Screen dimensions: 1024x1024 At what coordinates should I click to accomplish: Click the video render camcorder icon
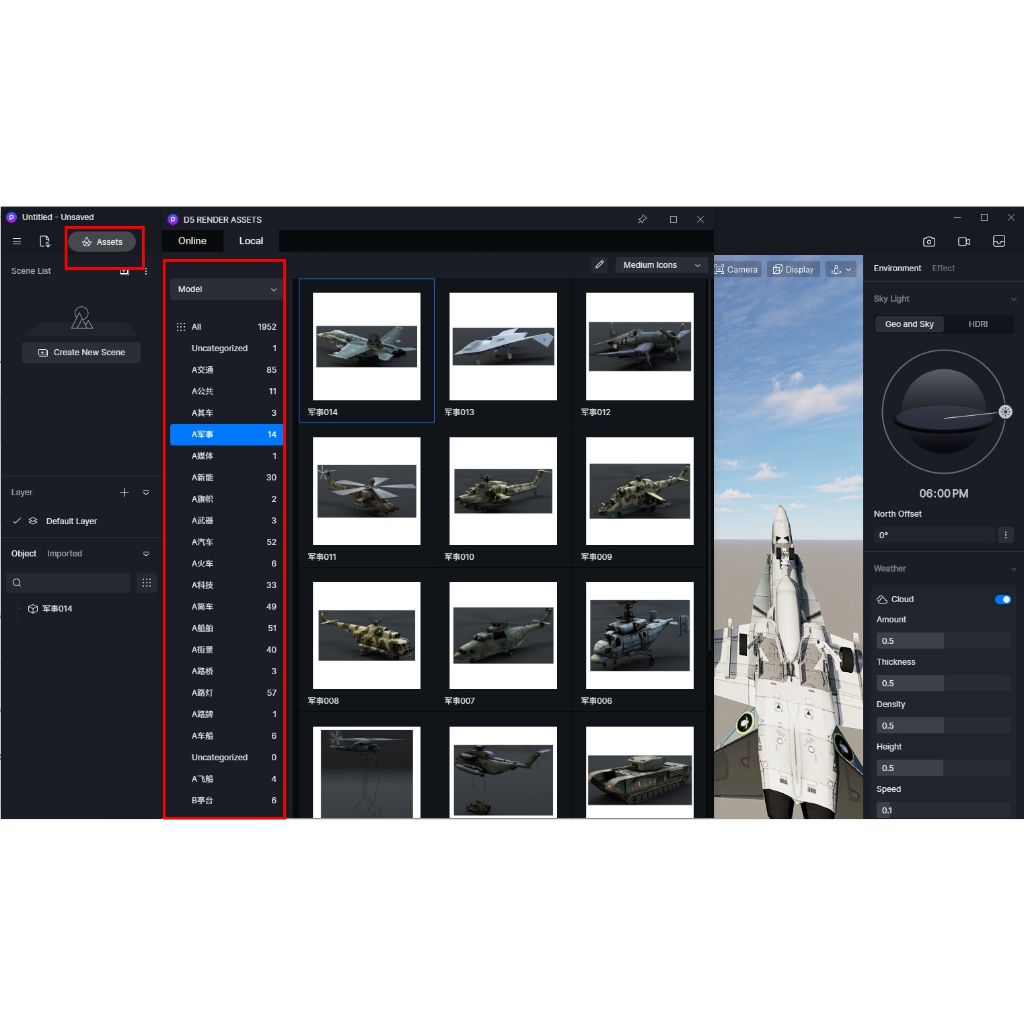pyautogui.click(x=964, y=242)
